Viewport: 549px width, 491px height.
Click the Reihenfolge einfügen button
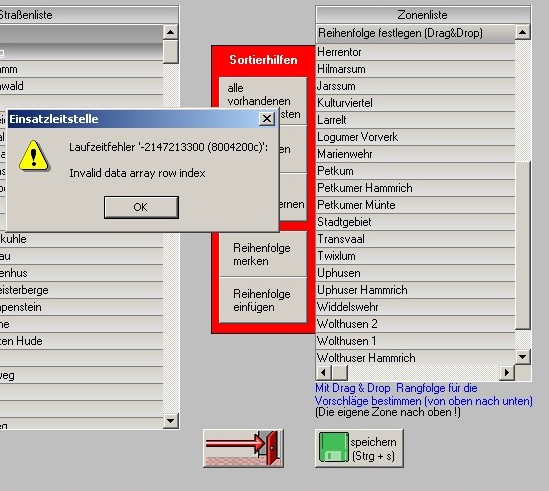[263, 300]
